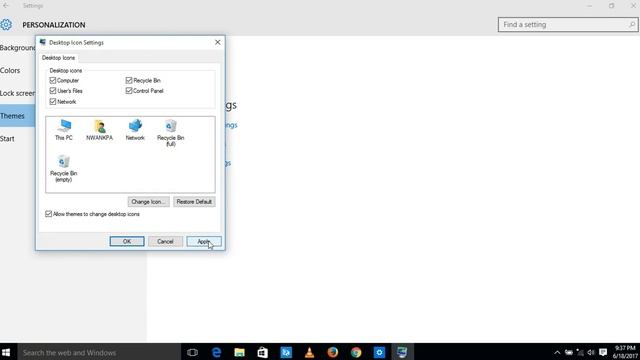Open the network tray icon
The width and height of the screenshot is (640, 360).
tap(580, 353)
